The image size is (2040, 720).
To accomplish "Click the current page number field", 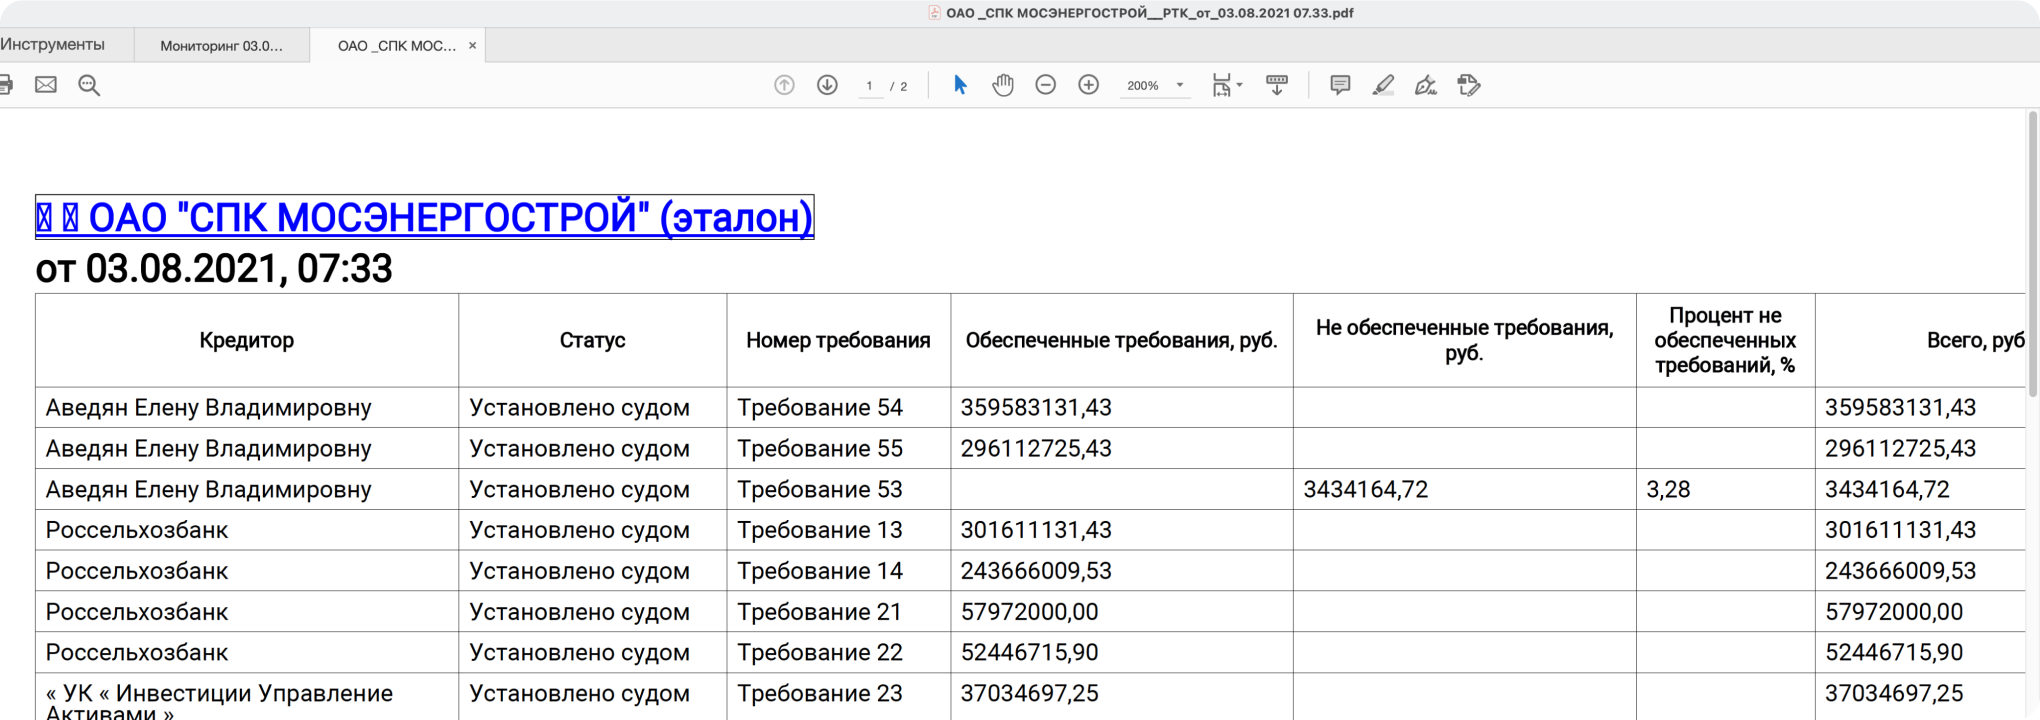I will [870, 86].
